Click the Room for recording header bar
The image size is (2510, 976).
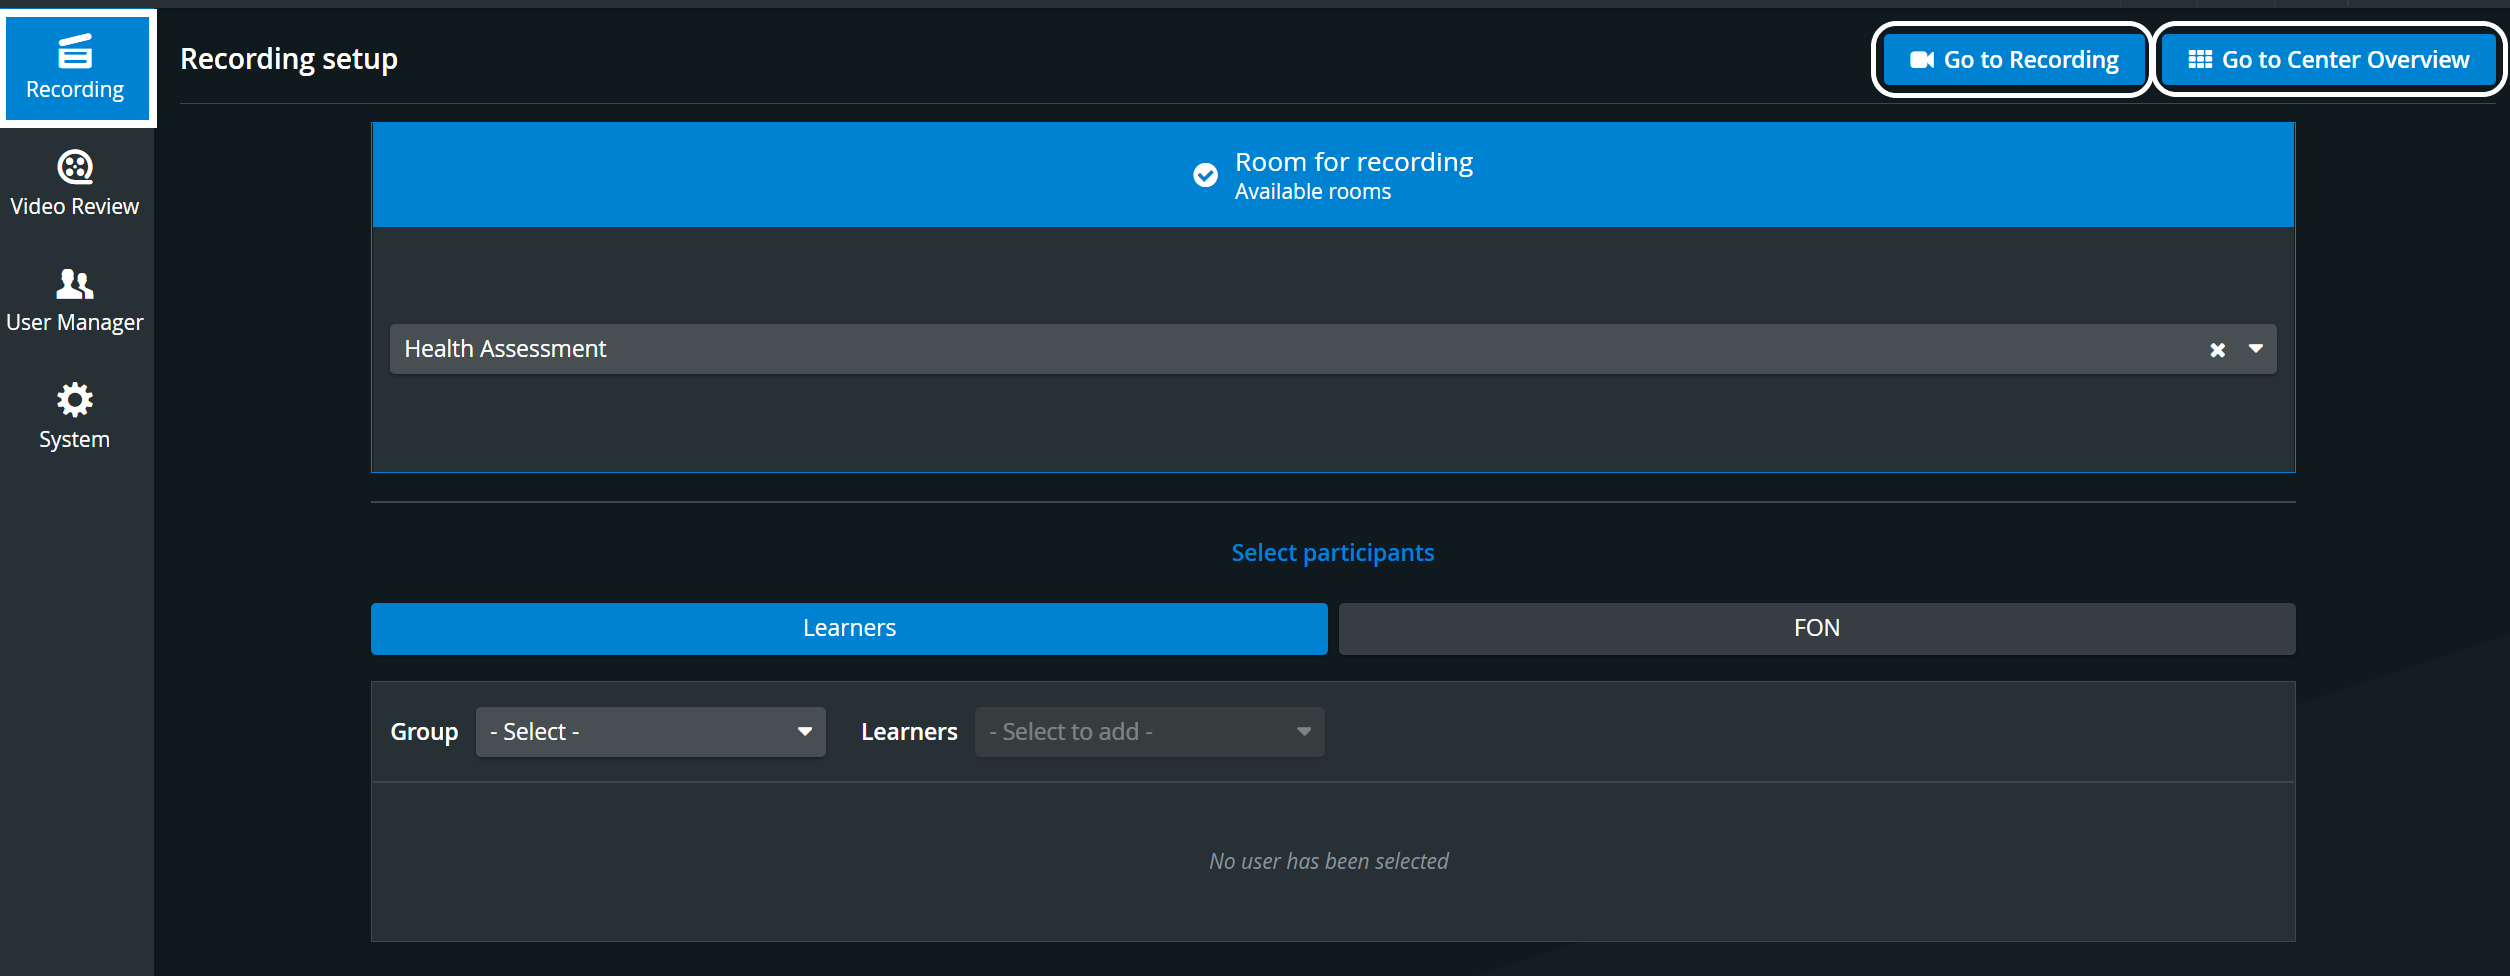click(x=1333, y=175)
